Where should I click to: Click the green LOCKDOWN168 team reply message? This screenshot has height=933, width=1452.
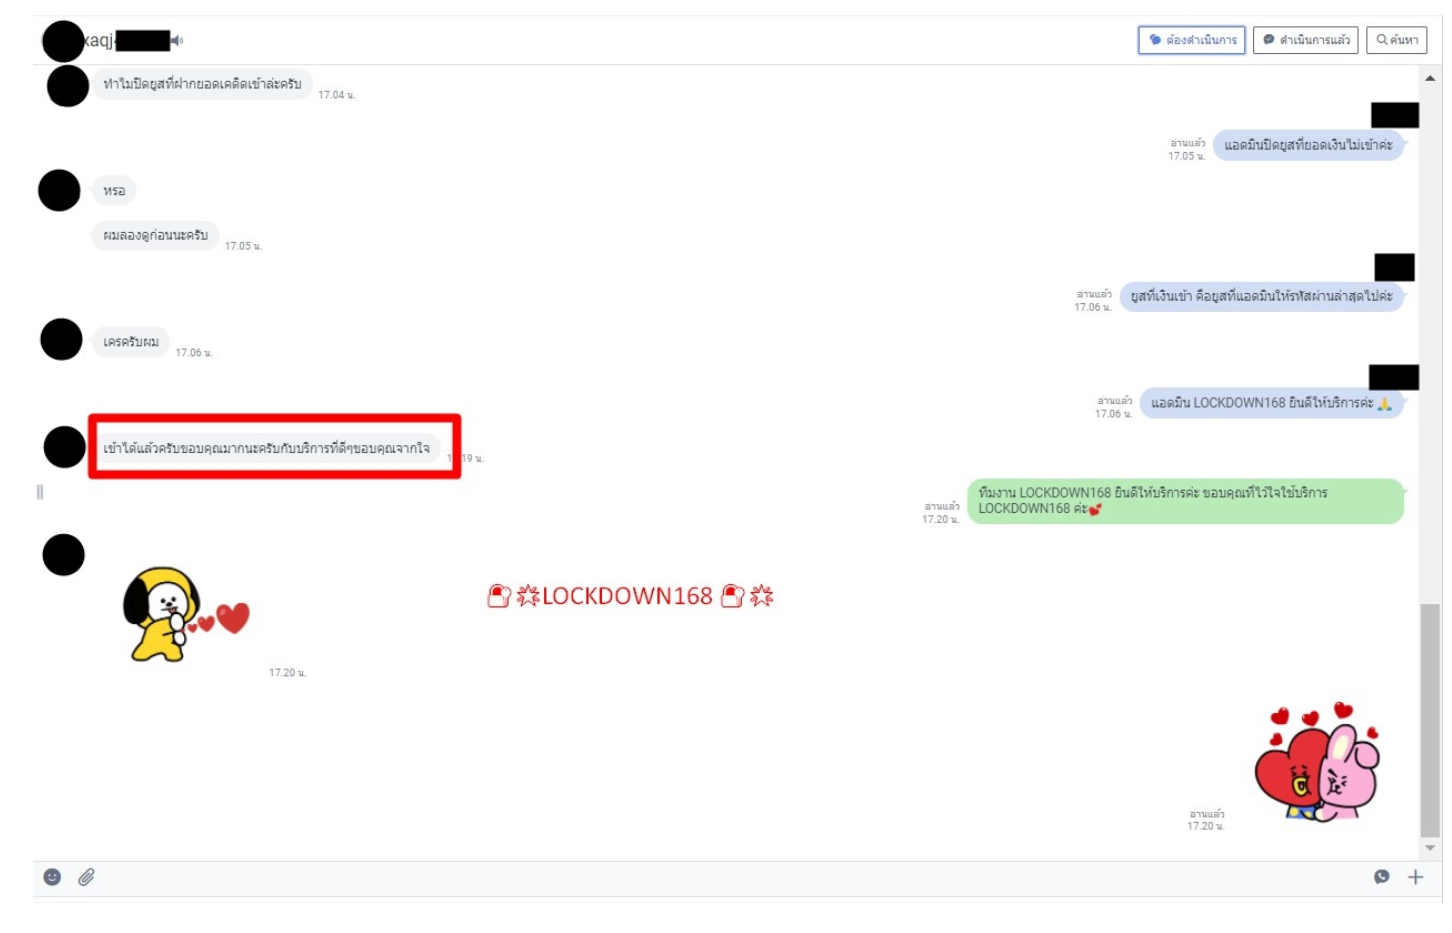pos(1184,501)
